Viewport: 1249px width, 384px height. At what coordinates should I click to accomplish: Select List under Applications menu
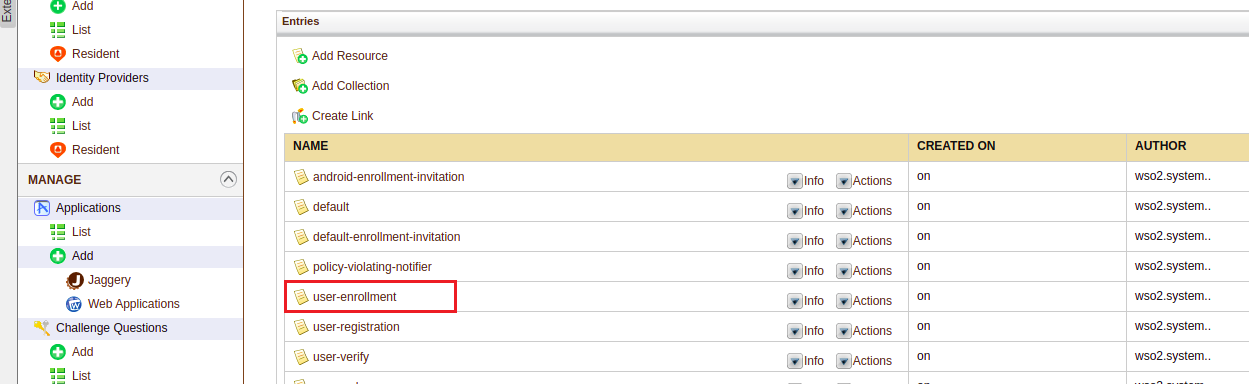[x=81, y=232]
